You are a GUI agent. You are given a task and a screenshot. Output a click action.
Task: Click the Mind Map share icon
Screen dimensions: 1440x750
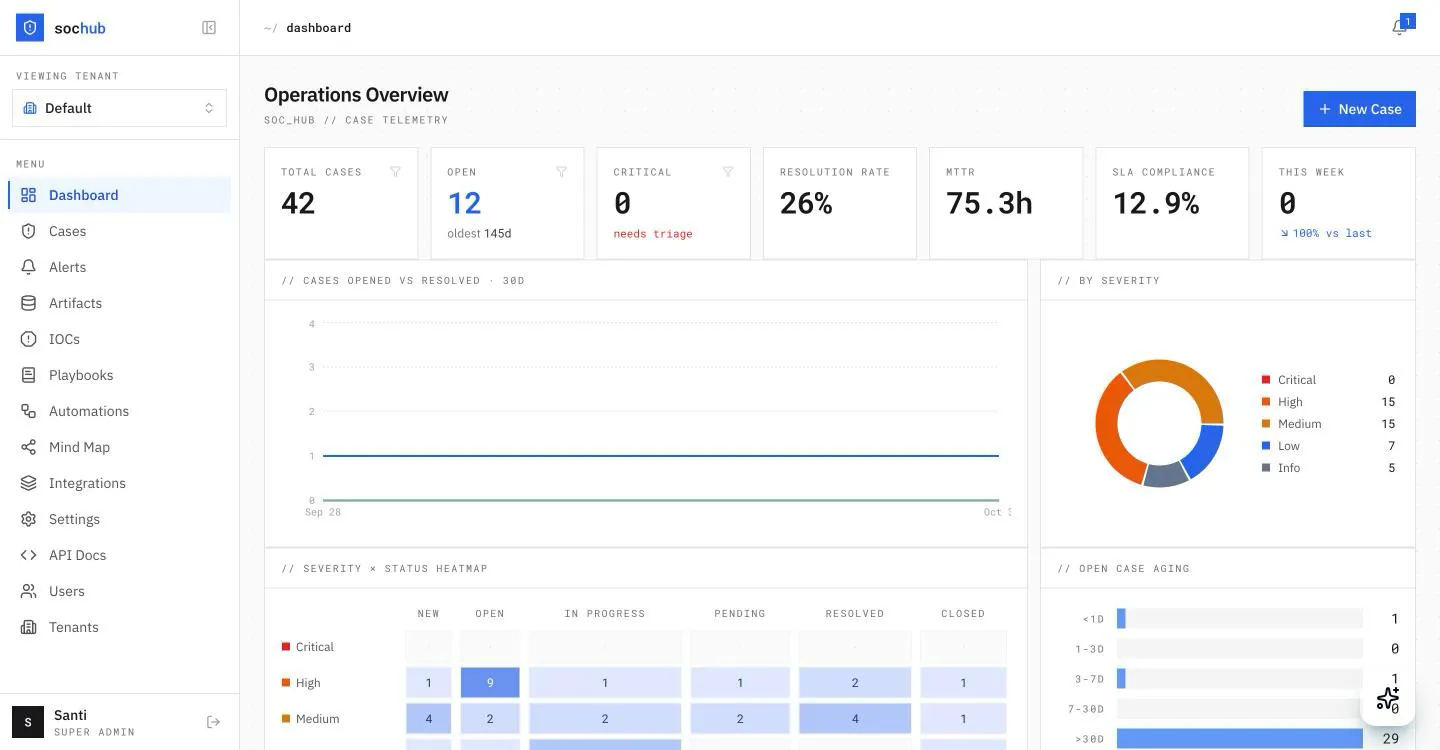(x=29, y=447)
